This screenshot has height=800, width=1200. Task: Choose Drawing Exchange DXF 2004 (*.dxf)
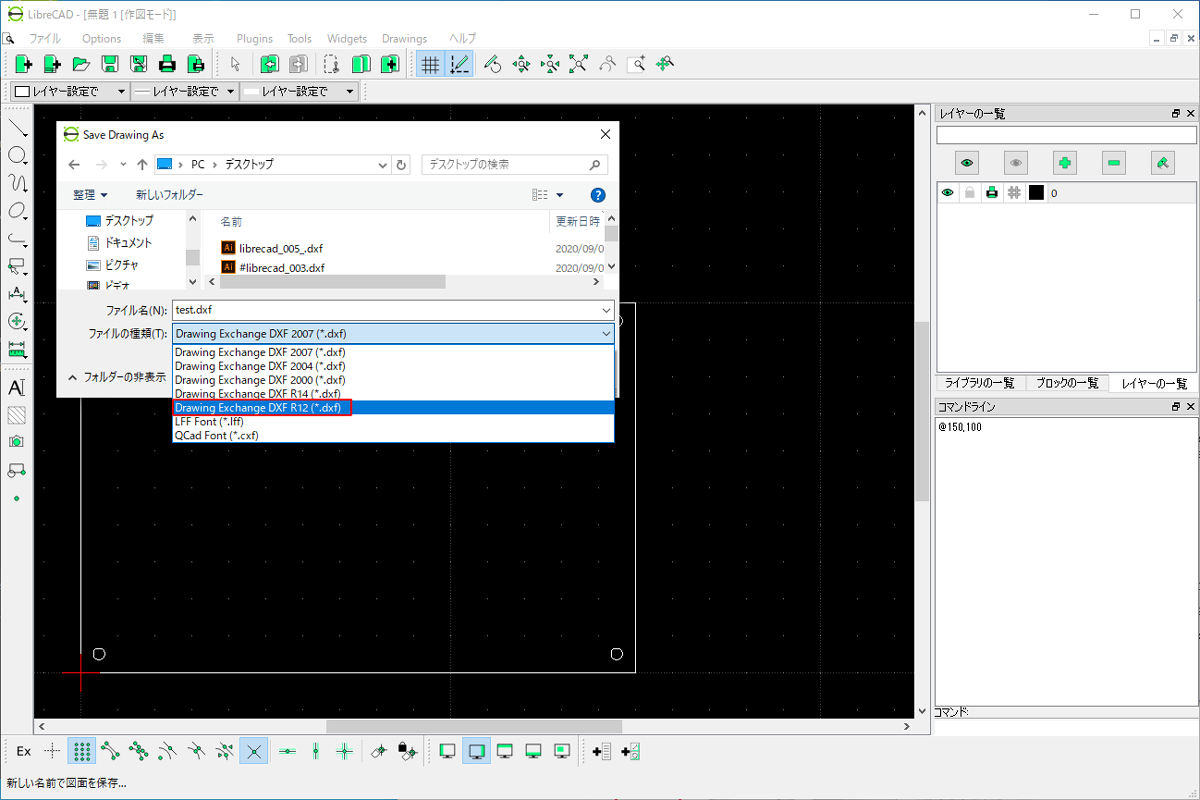[x=393, y=366]
